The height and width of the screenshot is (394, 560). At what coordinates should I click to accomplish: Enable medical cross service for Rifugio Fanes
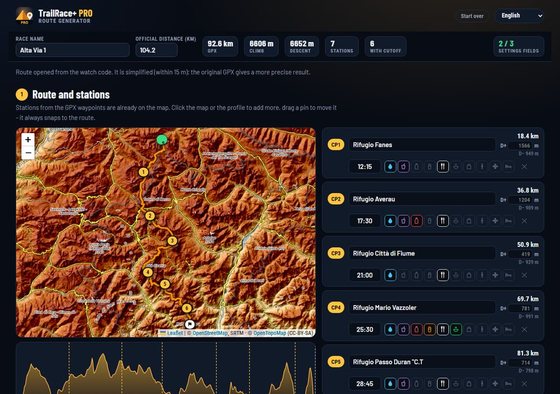point(495,166)
